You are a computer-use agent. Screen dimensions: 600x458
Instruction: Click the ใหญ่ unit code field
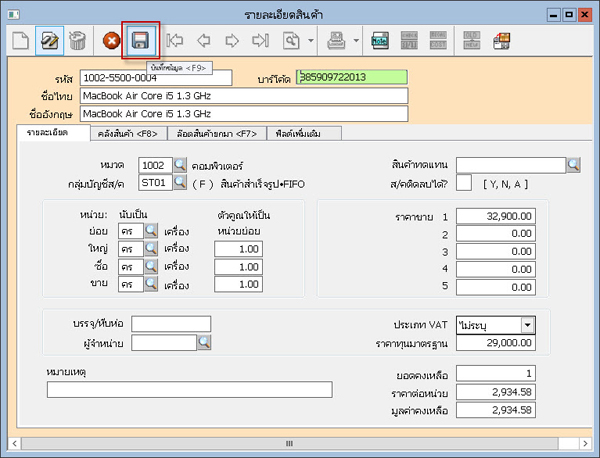pyautogui.click(x=131, y=249)
